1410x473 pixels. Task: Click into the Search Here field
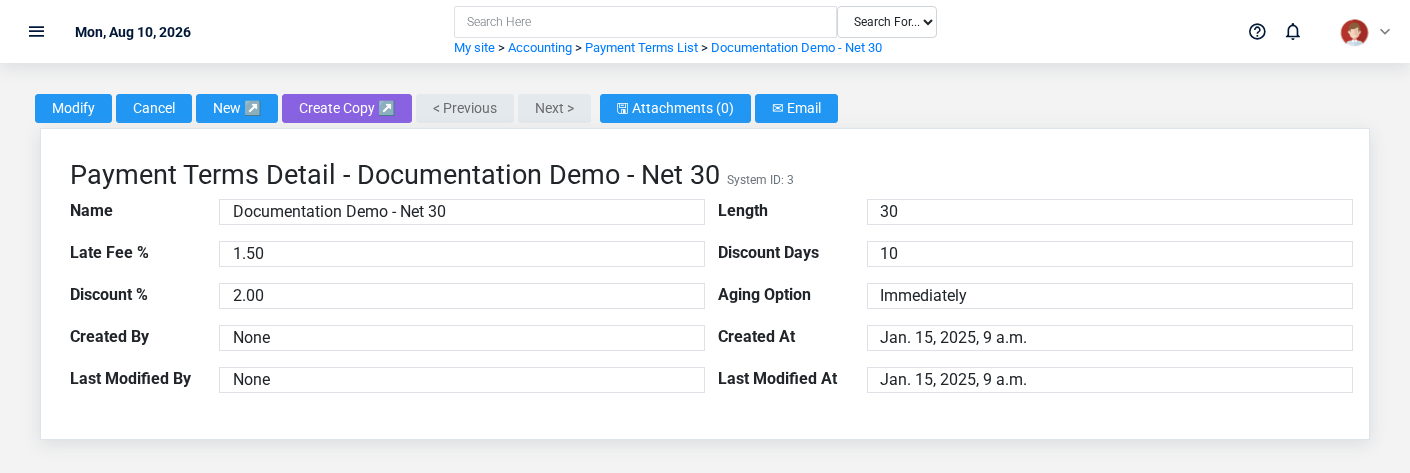(x=645, y=22)
